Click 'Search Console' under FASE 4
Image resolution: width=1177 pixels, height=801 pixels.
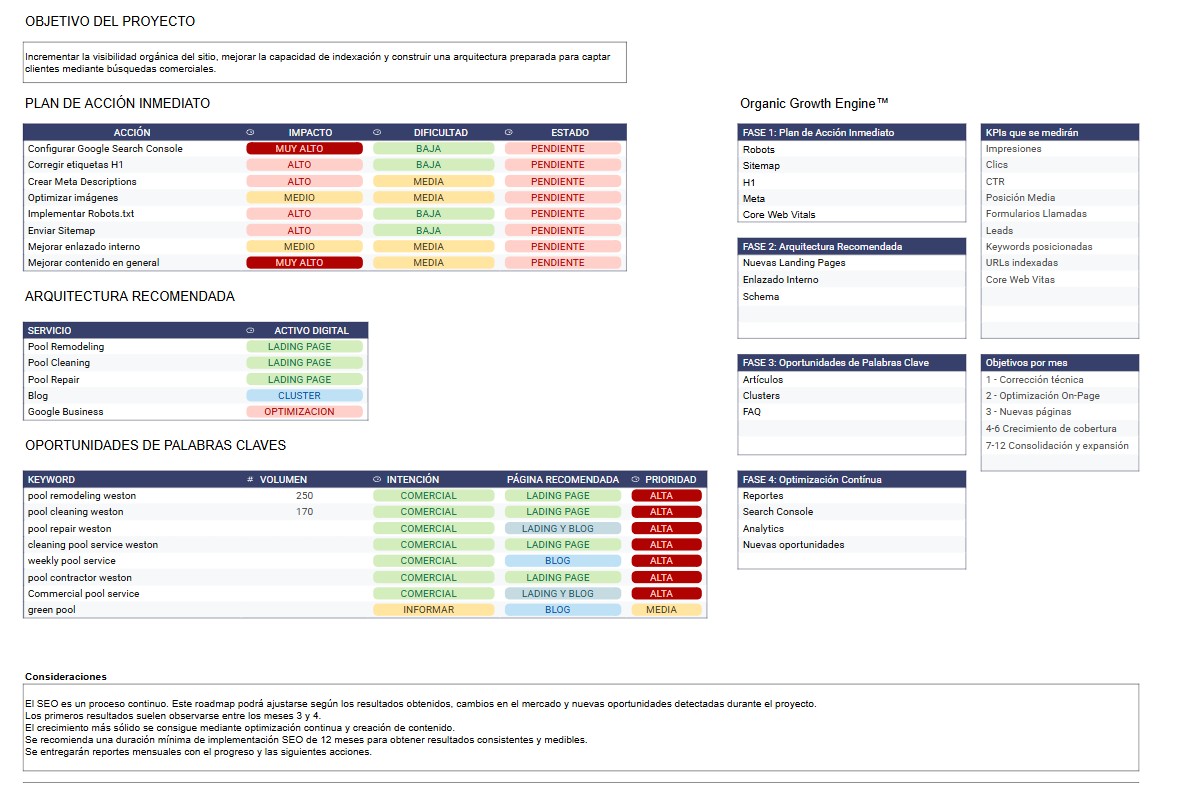click(778, 512)
